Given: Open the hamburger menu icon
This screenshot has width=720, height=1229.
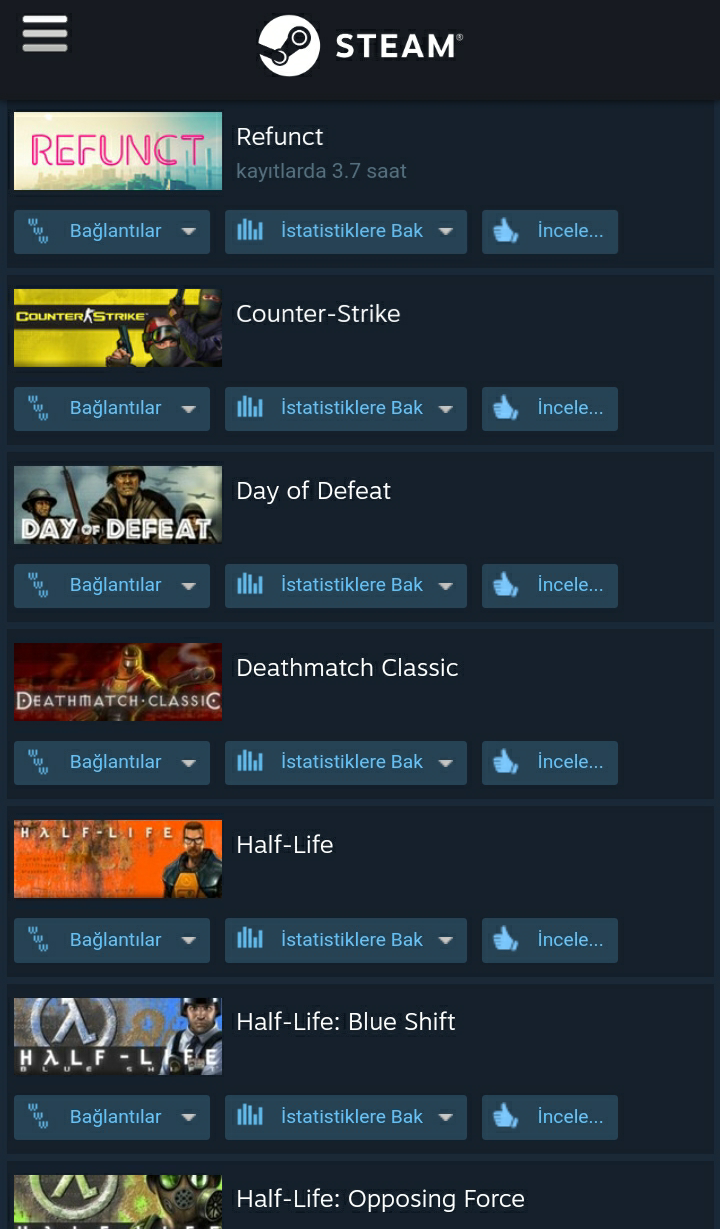Looking at the screenshot, I should (45, 34).
